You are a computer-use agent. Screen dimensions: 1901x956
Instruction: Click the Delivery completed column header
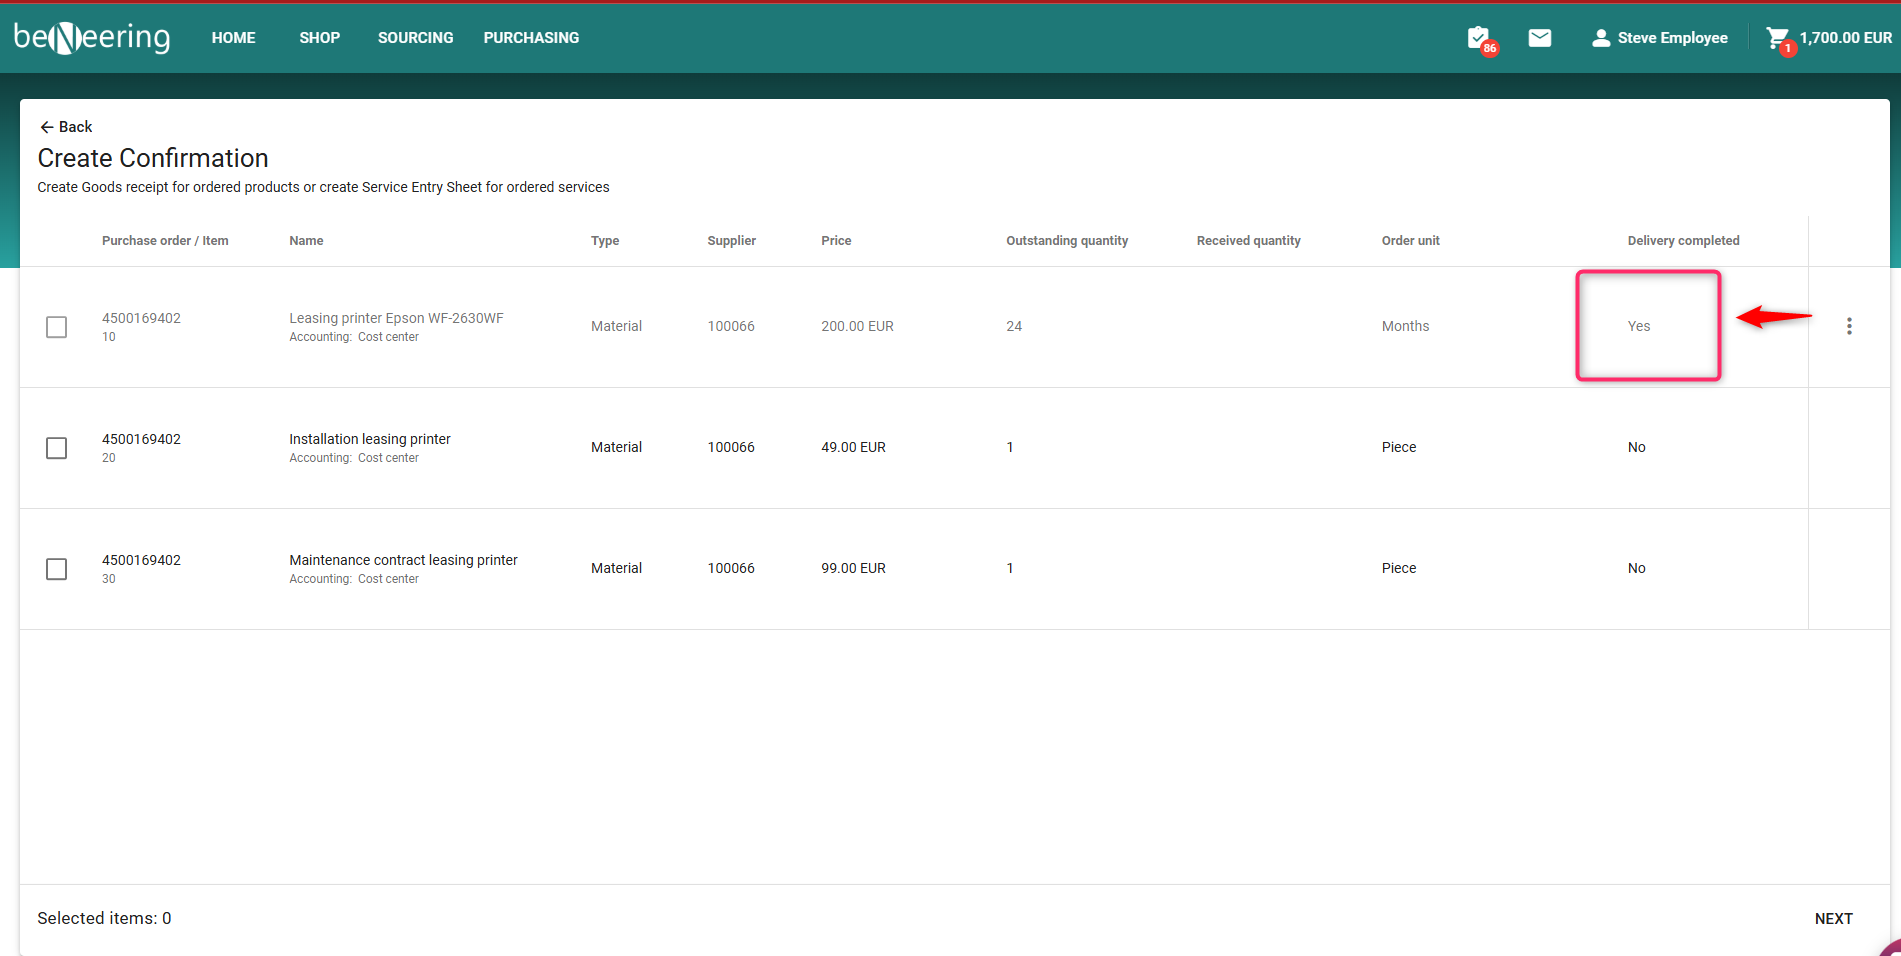pyautogui.click(x=1683, y=241)
